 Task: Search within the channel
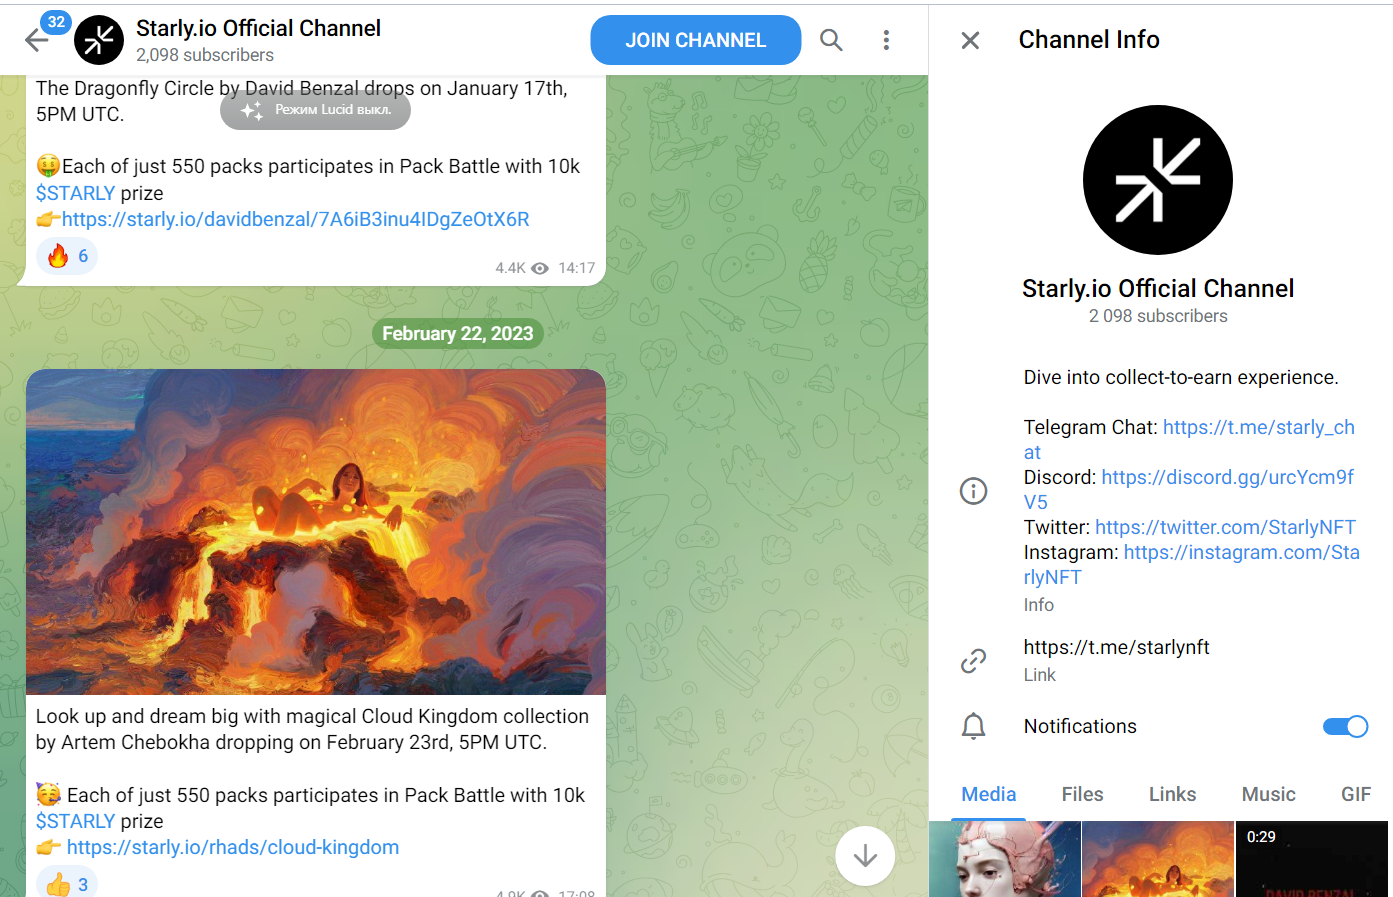pyautogui.click(x=831, y=40)
